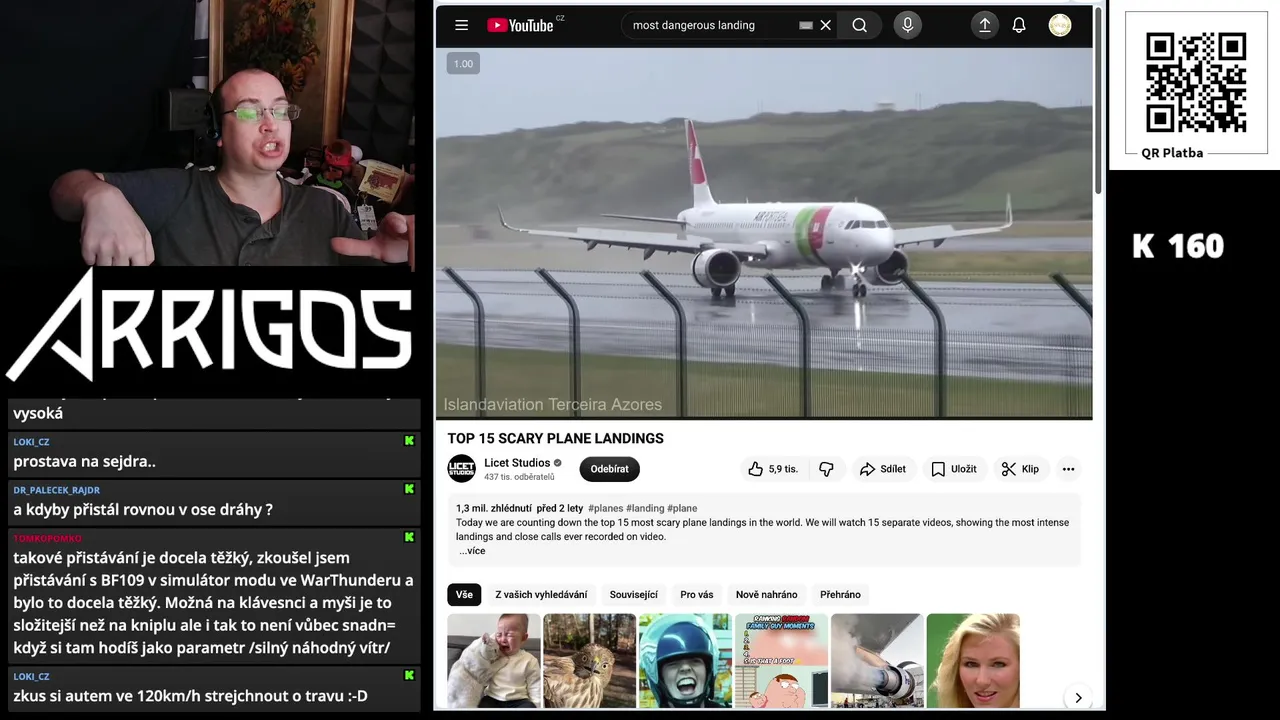
Task: Select the 'Z vašich vyhledávání' chip
Action: coord(541,594)
